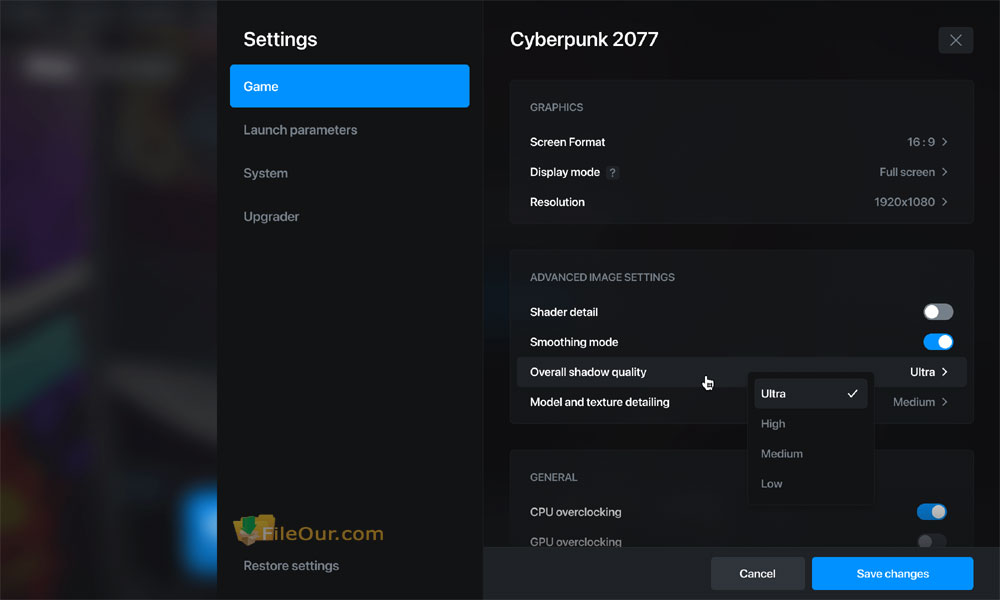This screenshot has width=1000, height=600.
Task: Click the Save changes button
Action: click(892, 574)
